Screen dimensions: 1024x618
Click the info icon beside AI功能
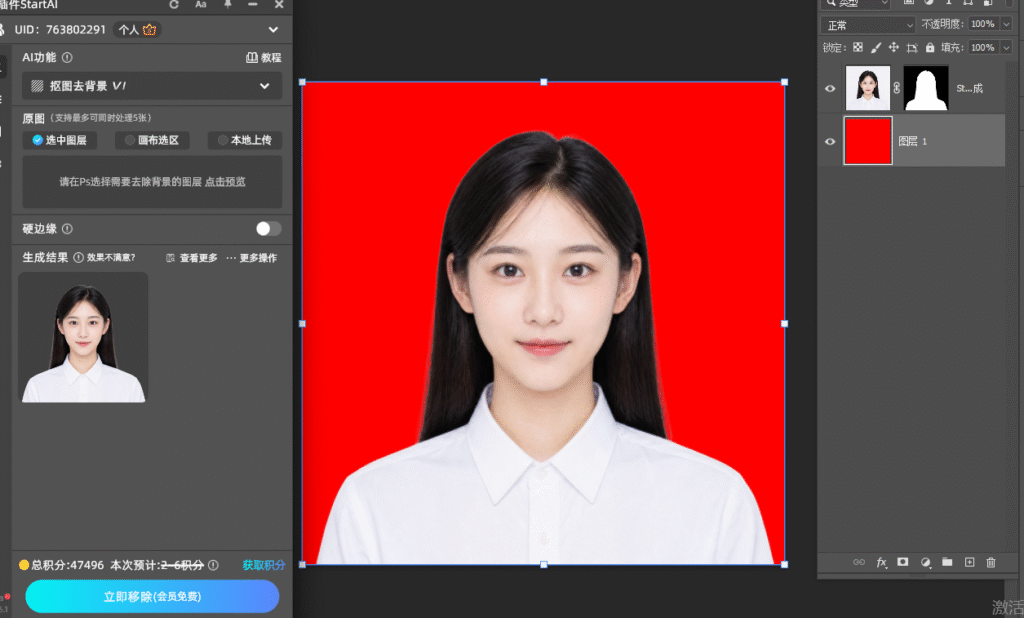[x=67, y=57]
